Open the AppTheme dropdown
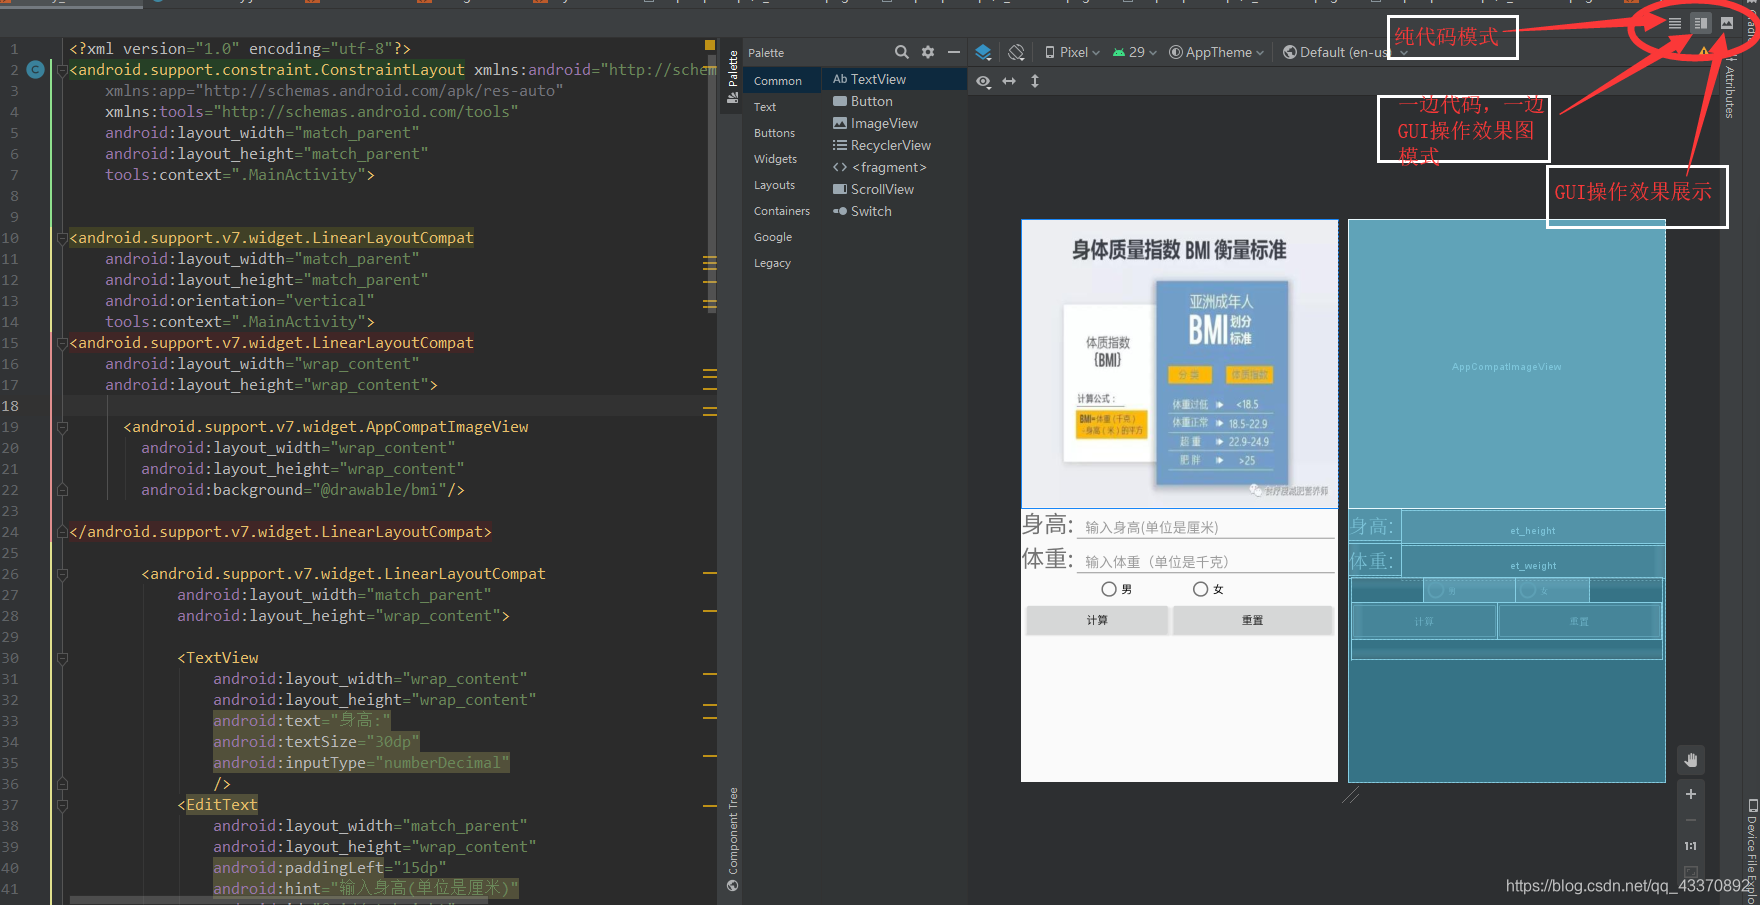Image resolution: width=1760 pixels, height=905 pixels. pos(1216,52)
